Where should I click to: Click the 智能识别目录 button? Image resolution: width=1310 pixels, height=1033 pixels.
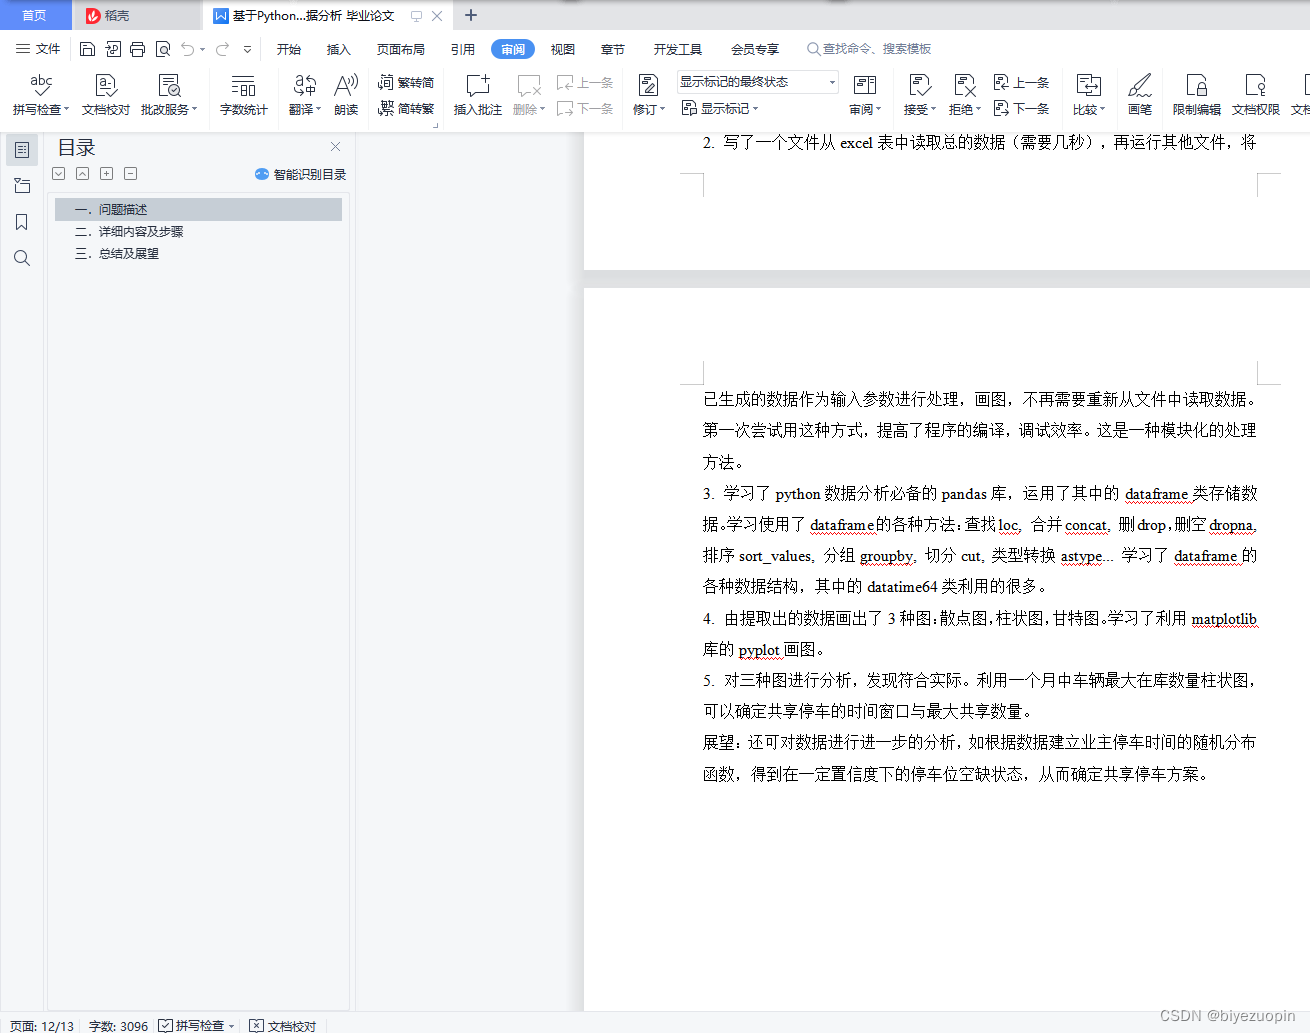pos(302,174)
